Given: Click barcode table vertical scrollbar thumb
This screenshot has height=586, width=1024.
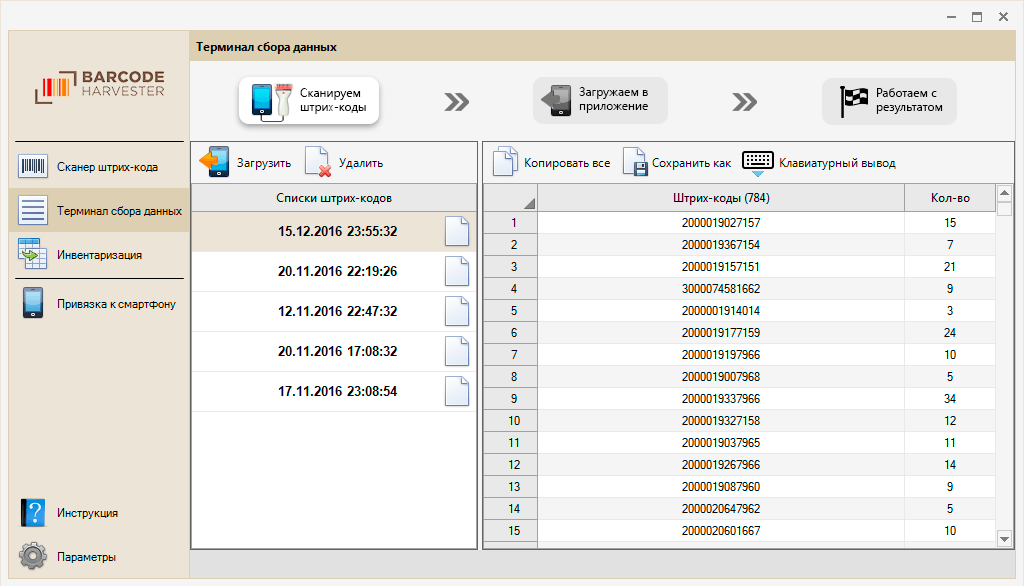Looking at the screenshot, I should [1004, 208].
